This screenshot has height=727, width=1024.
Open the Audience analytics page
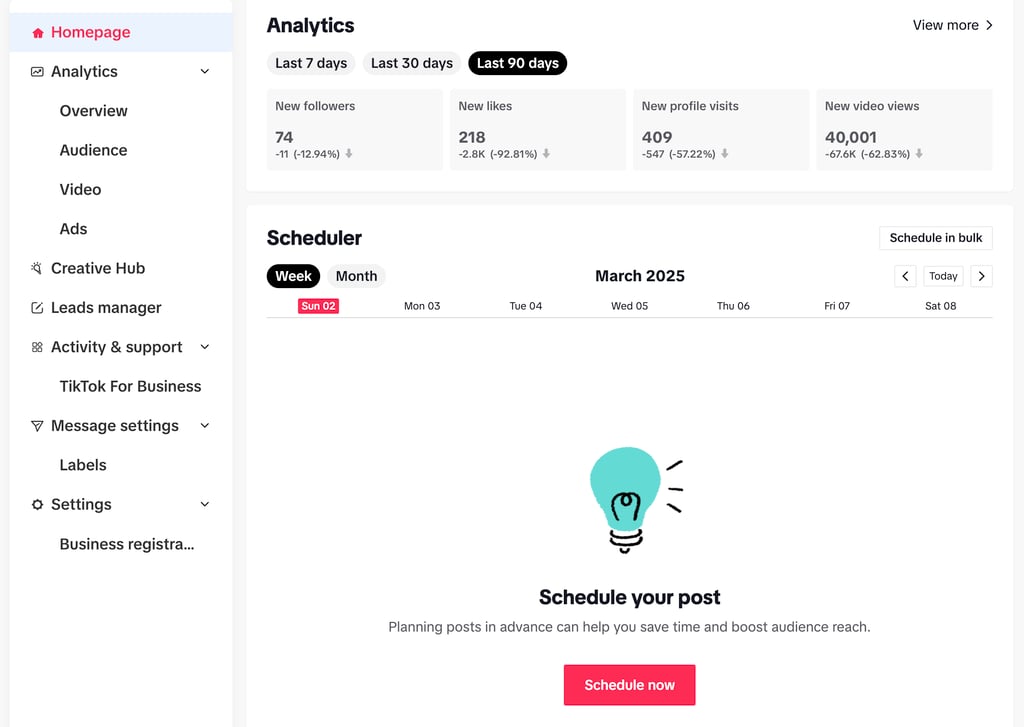pyautogui.click(x=93, y=150)
